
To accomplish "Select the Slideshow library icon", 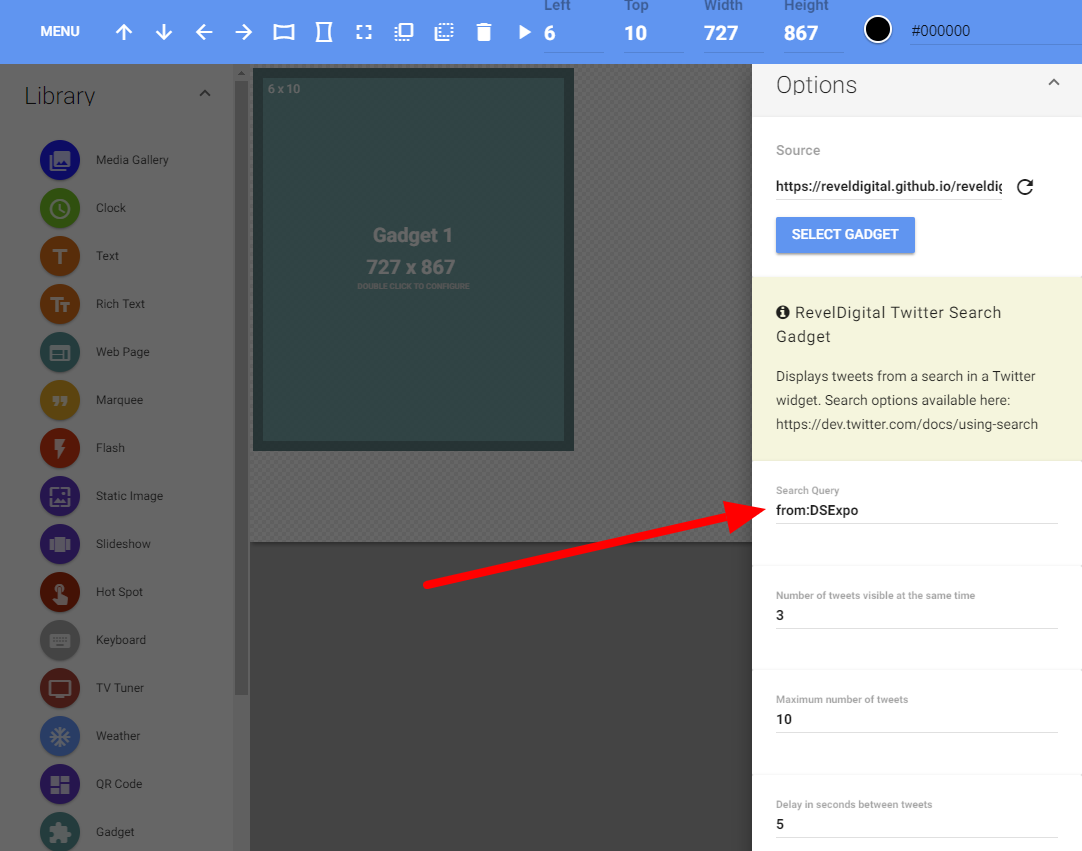I will click(60, 544).
